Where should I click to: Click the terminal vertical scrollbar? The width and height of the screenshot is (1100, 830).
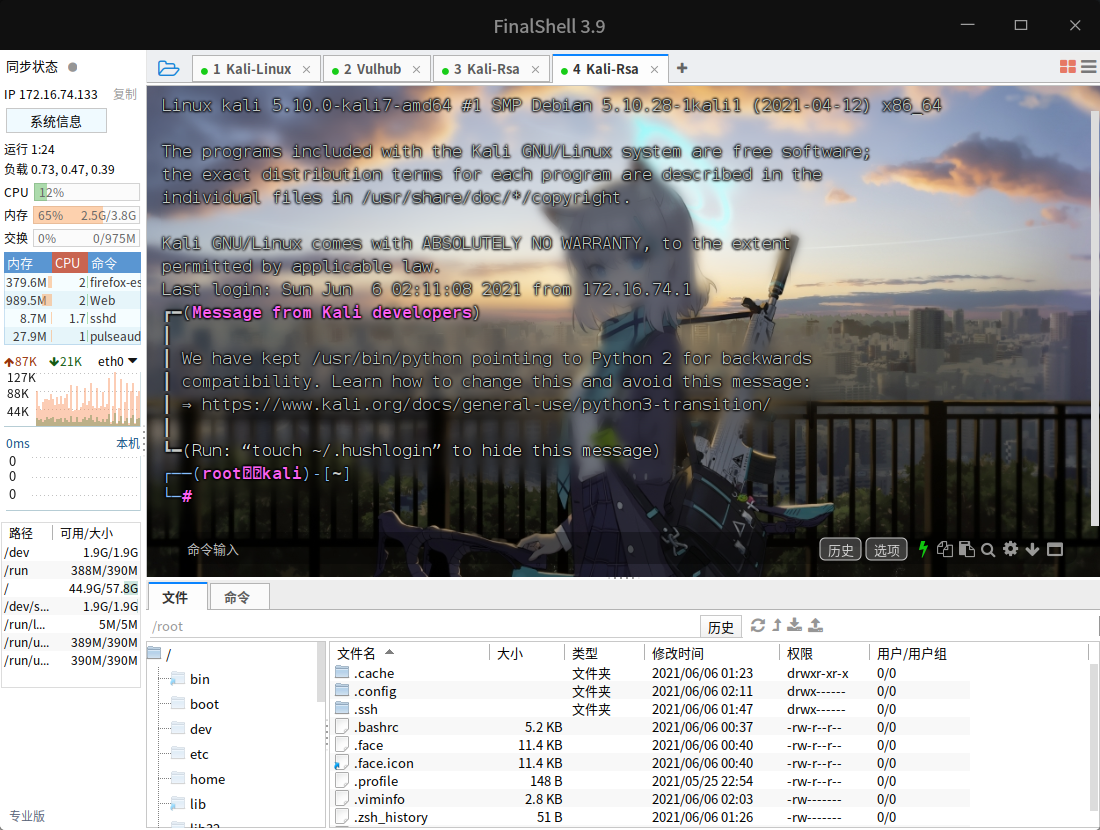pos(1095,317)
